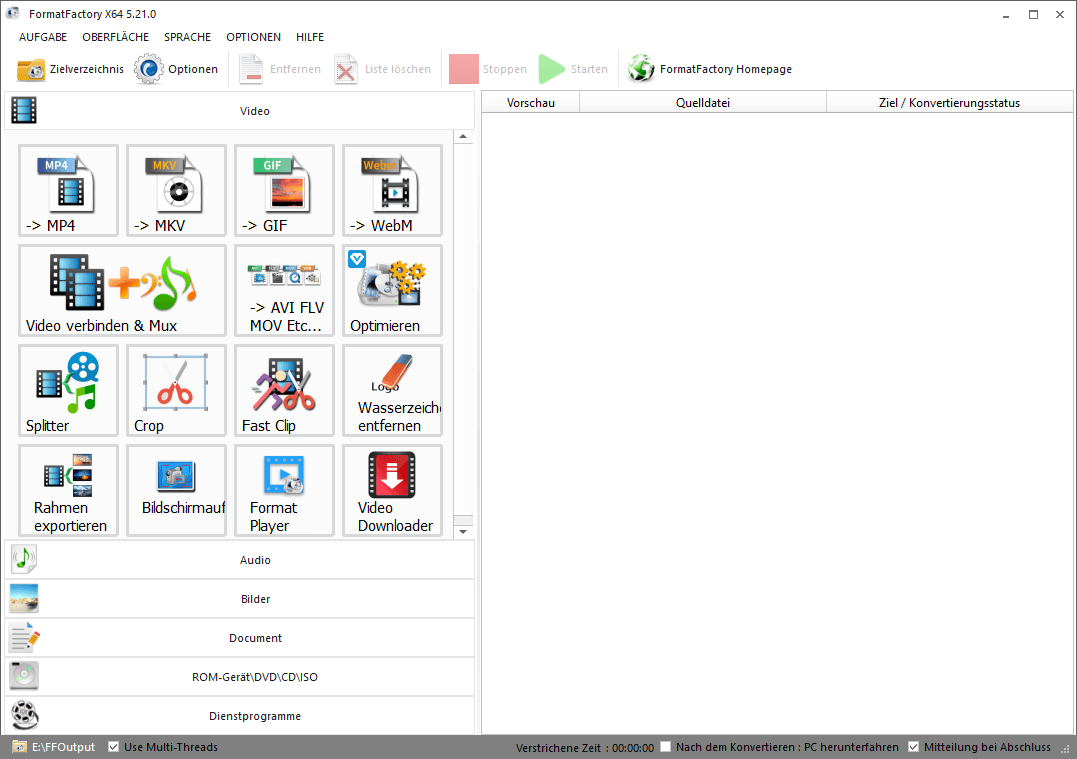This screenshot has height=759, width=1077.
Task: Click the tile panel scroll-down arrow
Action: tap(463, 532)
